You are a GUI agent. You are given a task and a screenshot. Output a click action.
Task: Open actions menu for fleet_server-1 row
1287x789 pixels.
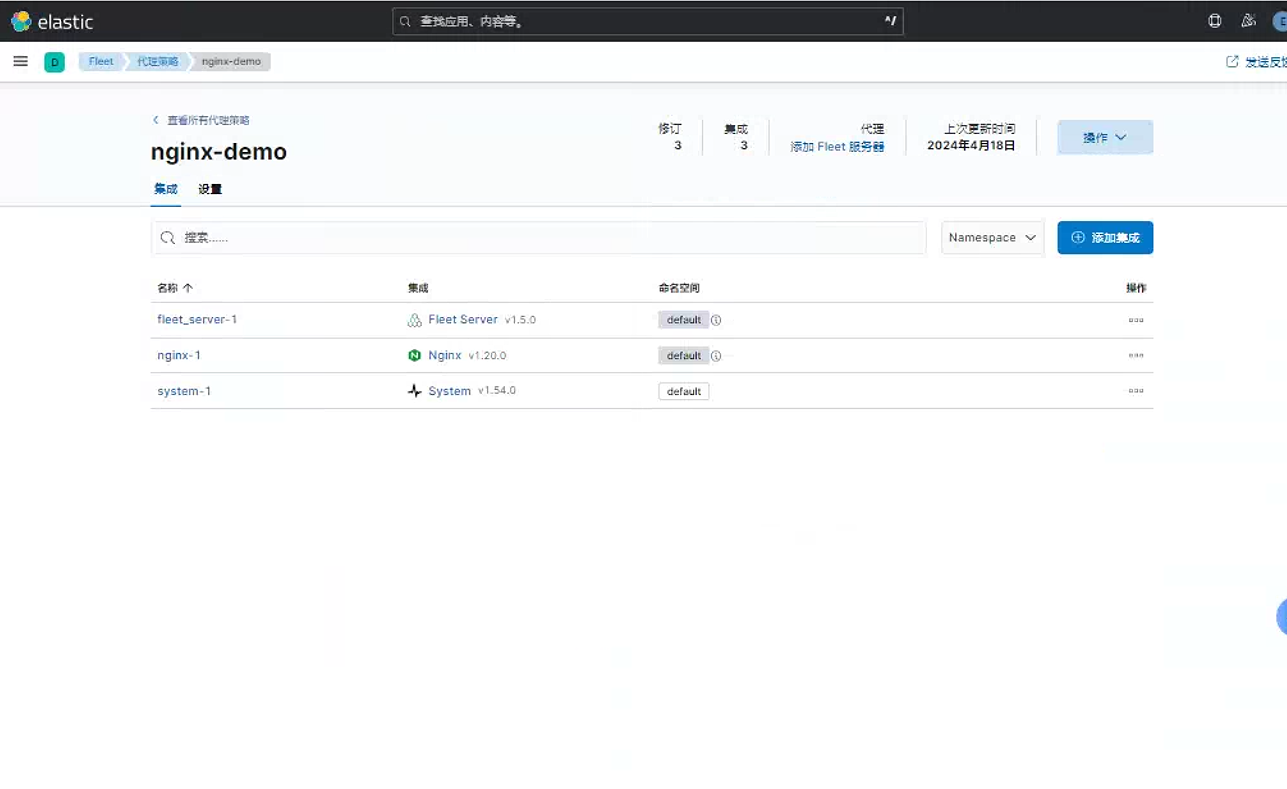[1135, 321]
